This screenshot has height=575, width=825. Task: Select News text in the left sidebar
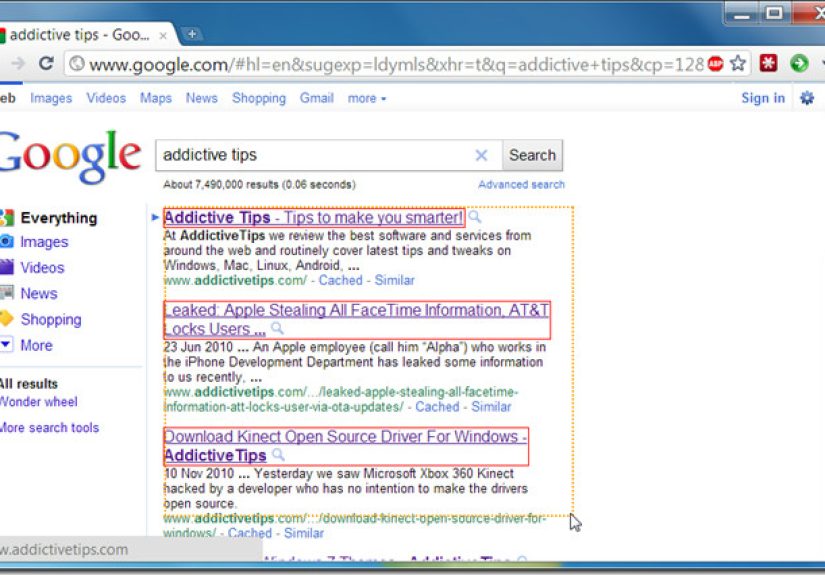click(39, 293)
